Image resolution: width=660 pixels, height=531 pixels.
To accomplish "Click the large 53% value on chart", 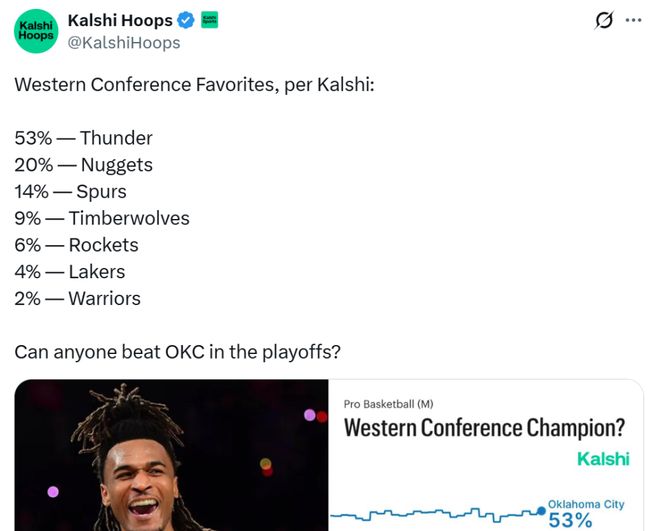I will [x=570, y=520].
